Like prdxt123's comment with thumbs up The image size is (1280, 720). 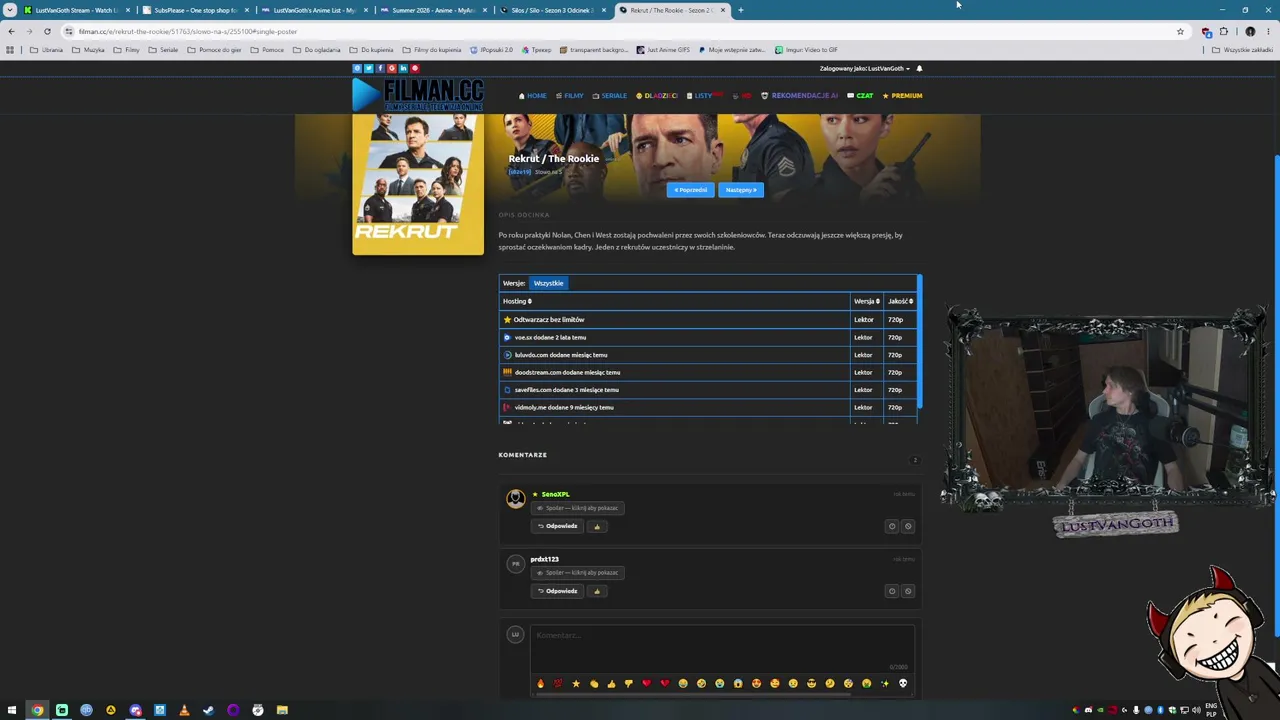click(597, 591)
